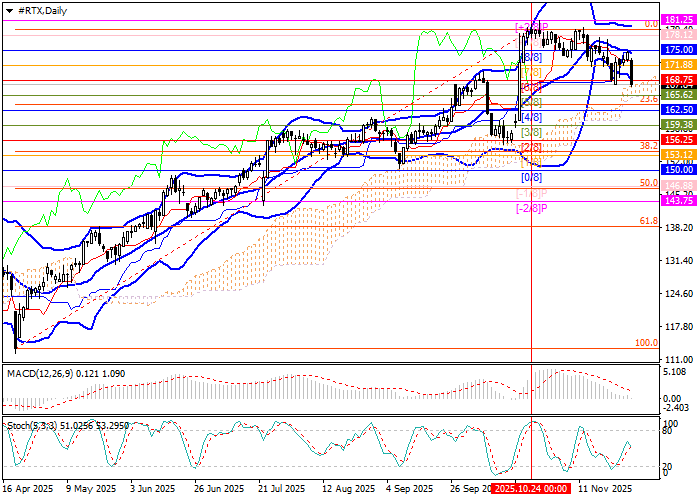Viewport: 700px width, 500px height.
Task: Click the orange 171.88 price level tag
Action: click(680, 64)
